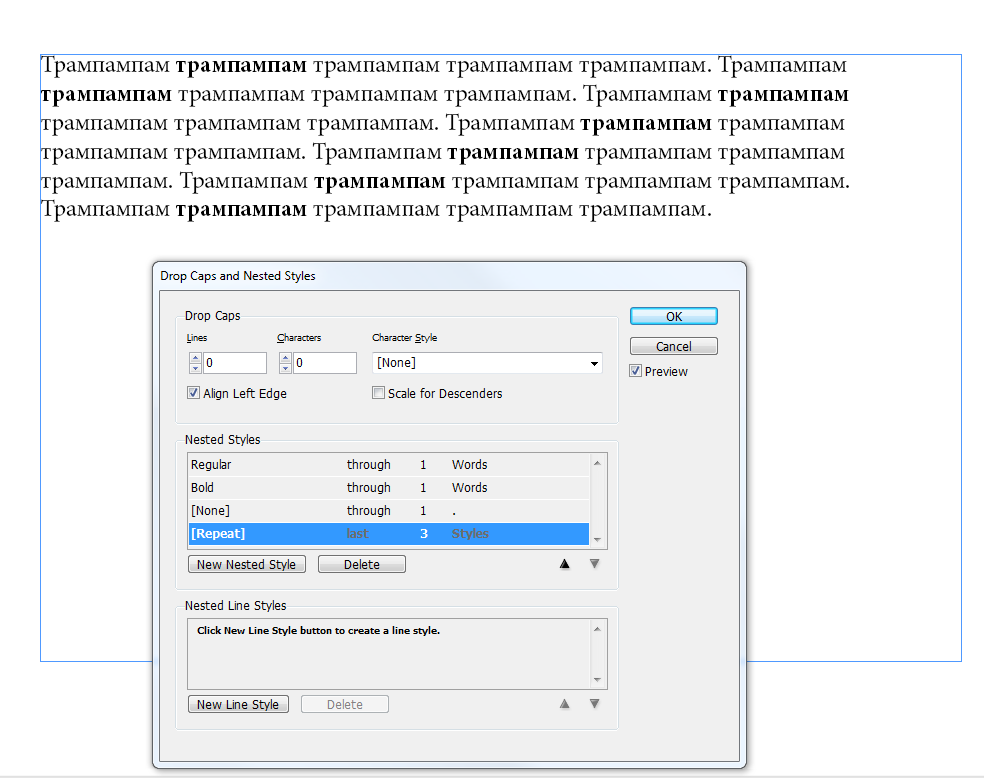Create a line style with New Line Style

pyautogui.click(x=238, y=705)
